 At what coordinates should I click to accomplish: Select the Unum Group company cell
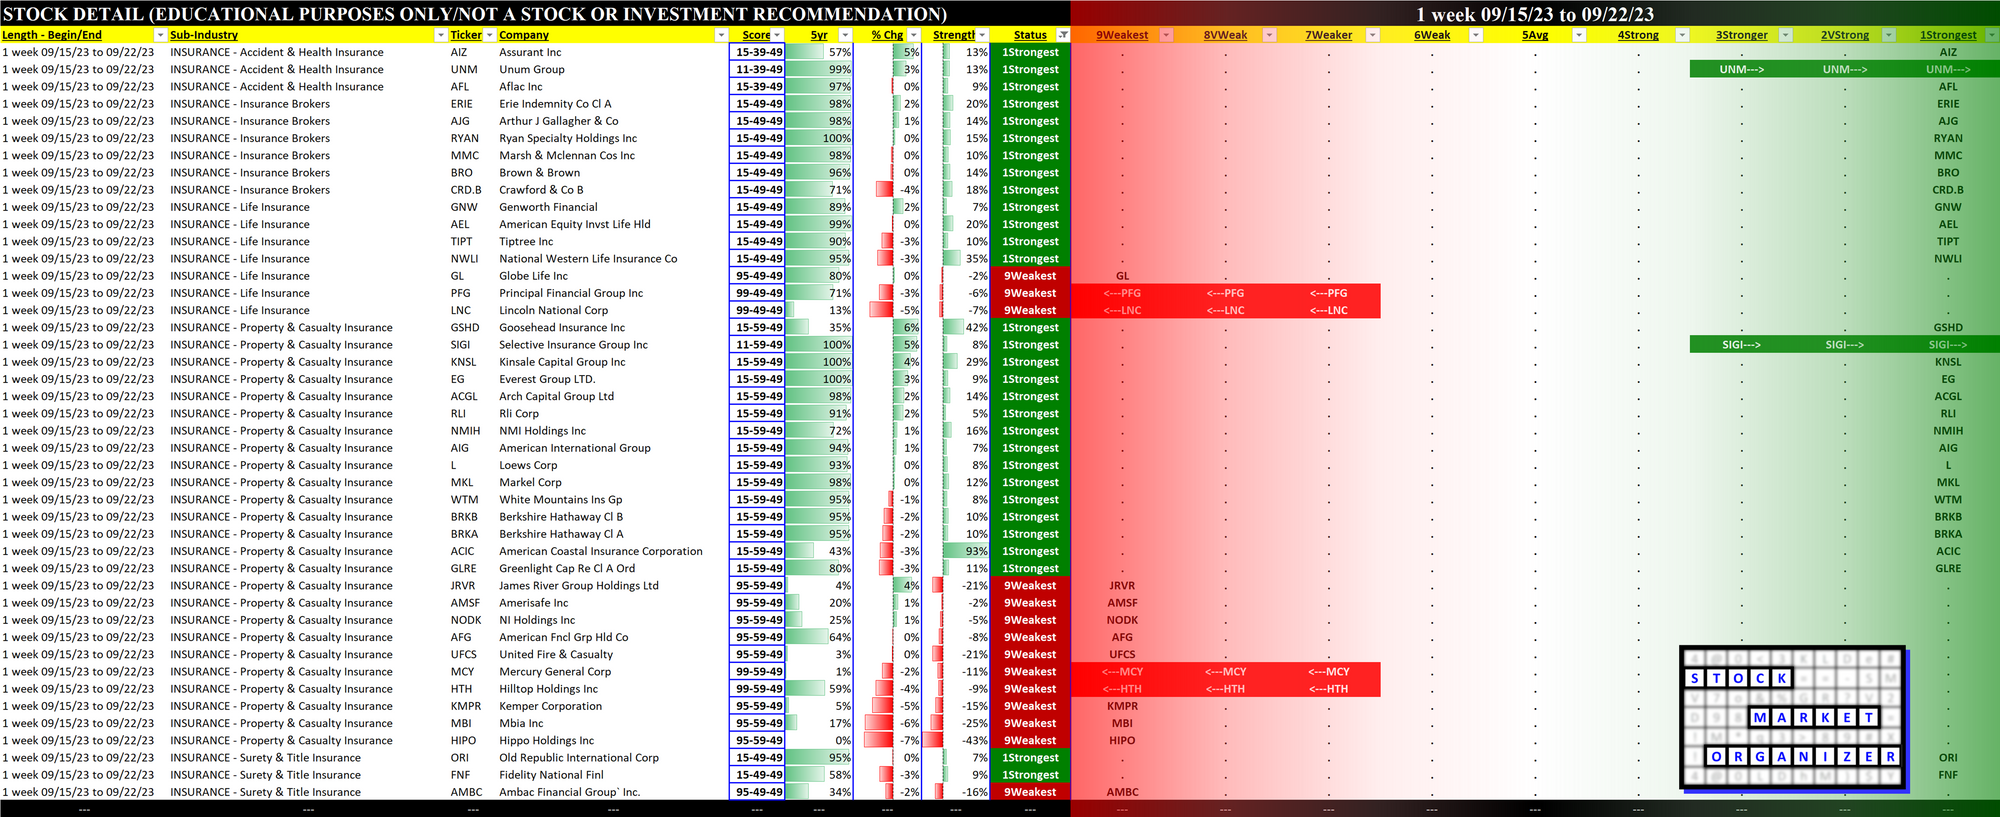[613, 69]
